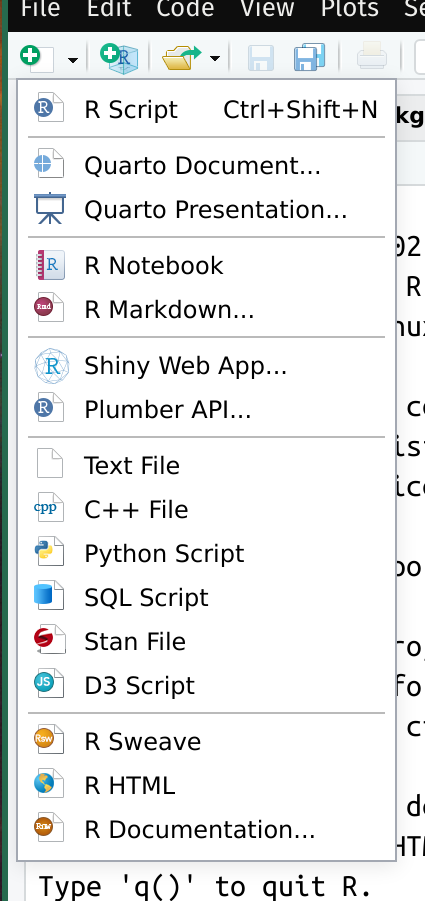Click the R Notebook icon
This screenshot has width=425, height=901.
(x=51, y=265)
